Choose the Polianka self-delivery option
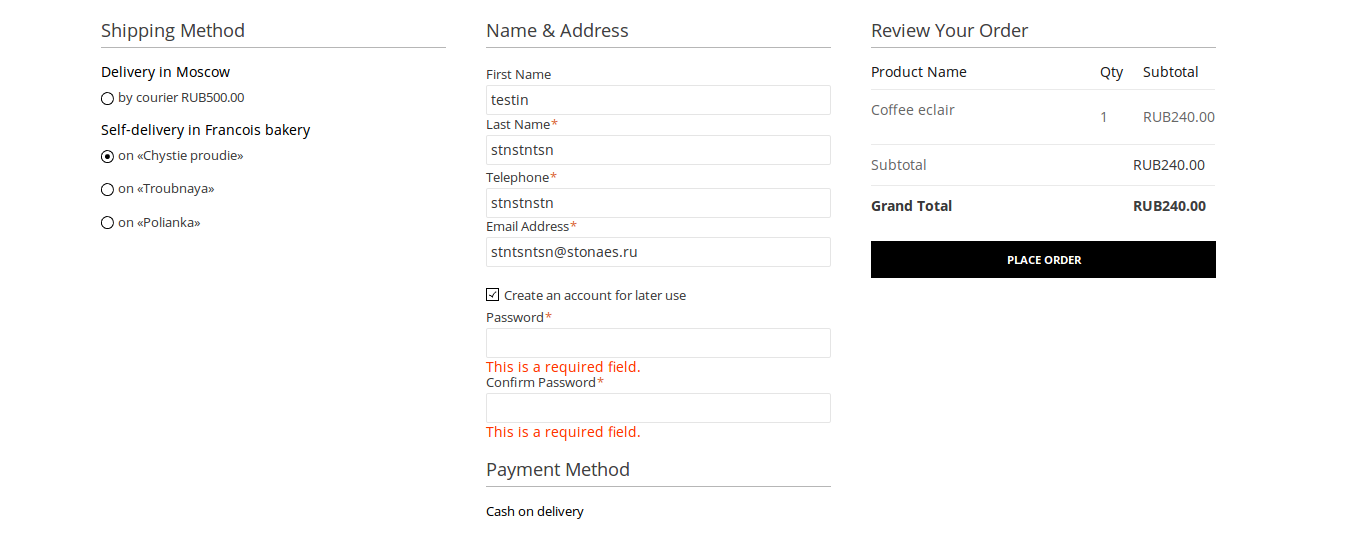 click(107, 223)
